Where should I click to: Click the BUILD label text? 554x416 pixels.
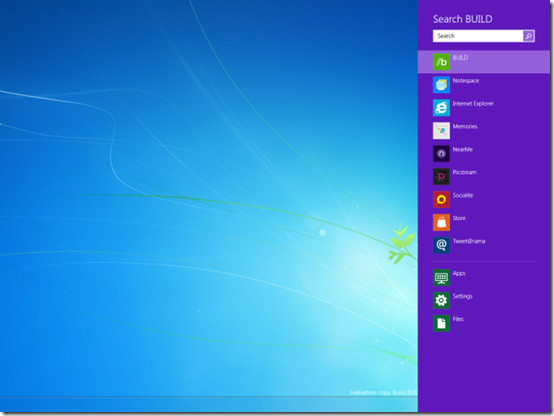tap(460, 58)
